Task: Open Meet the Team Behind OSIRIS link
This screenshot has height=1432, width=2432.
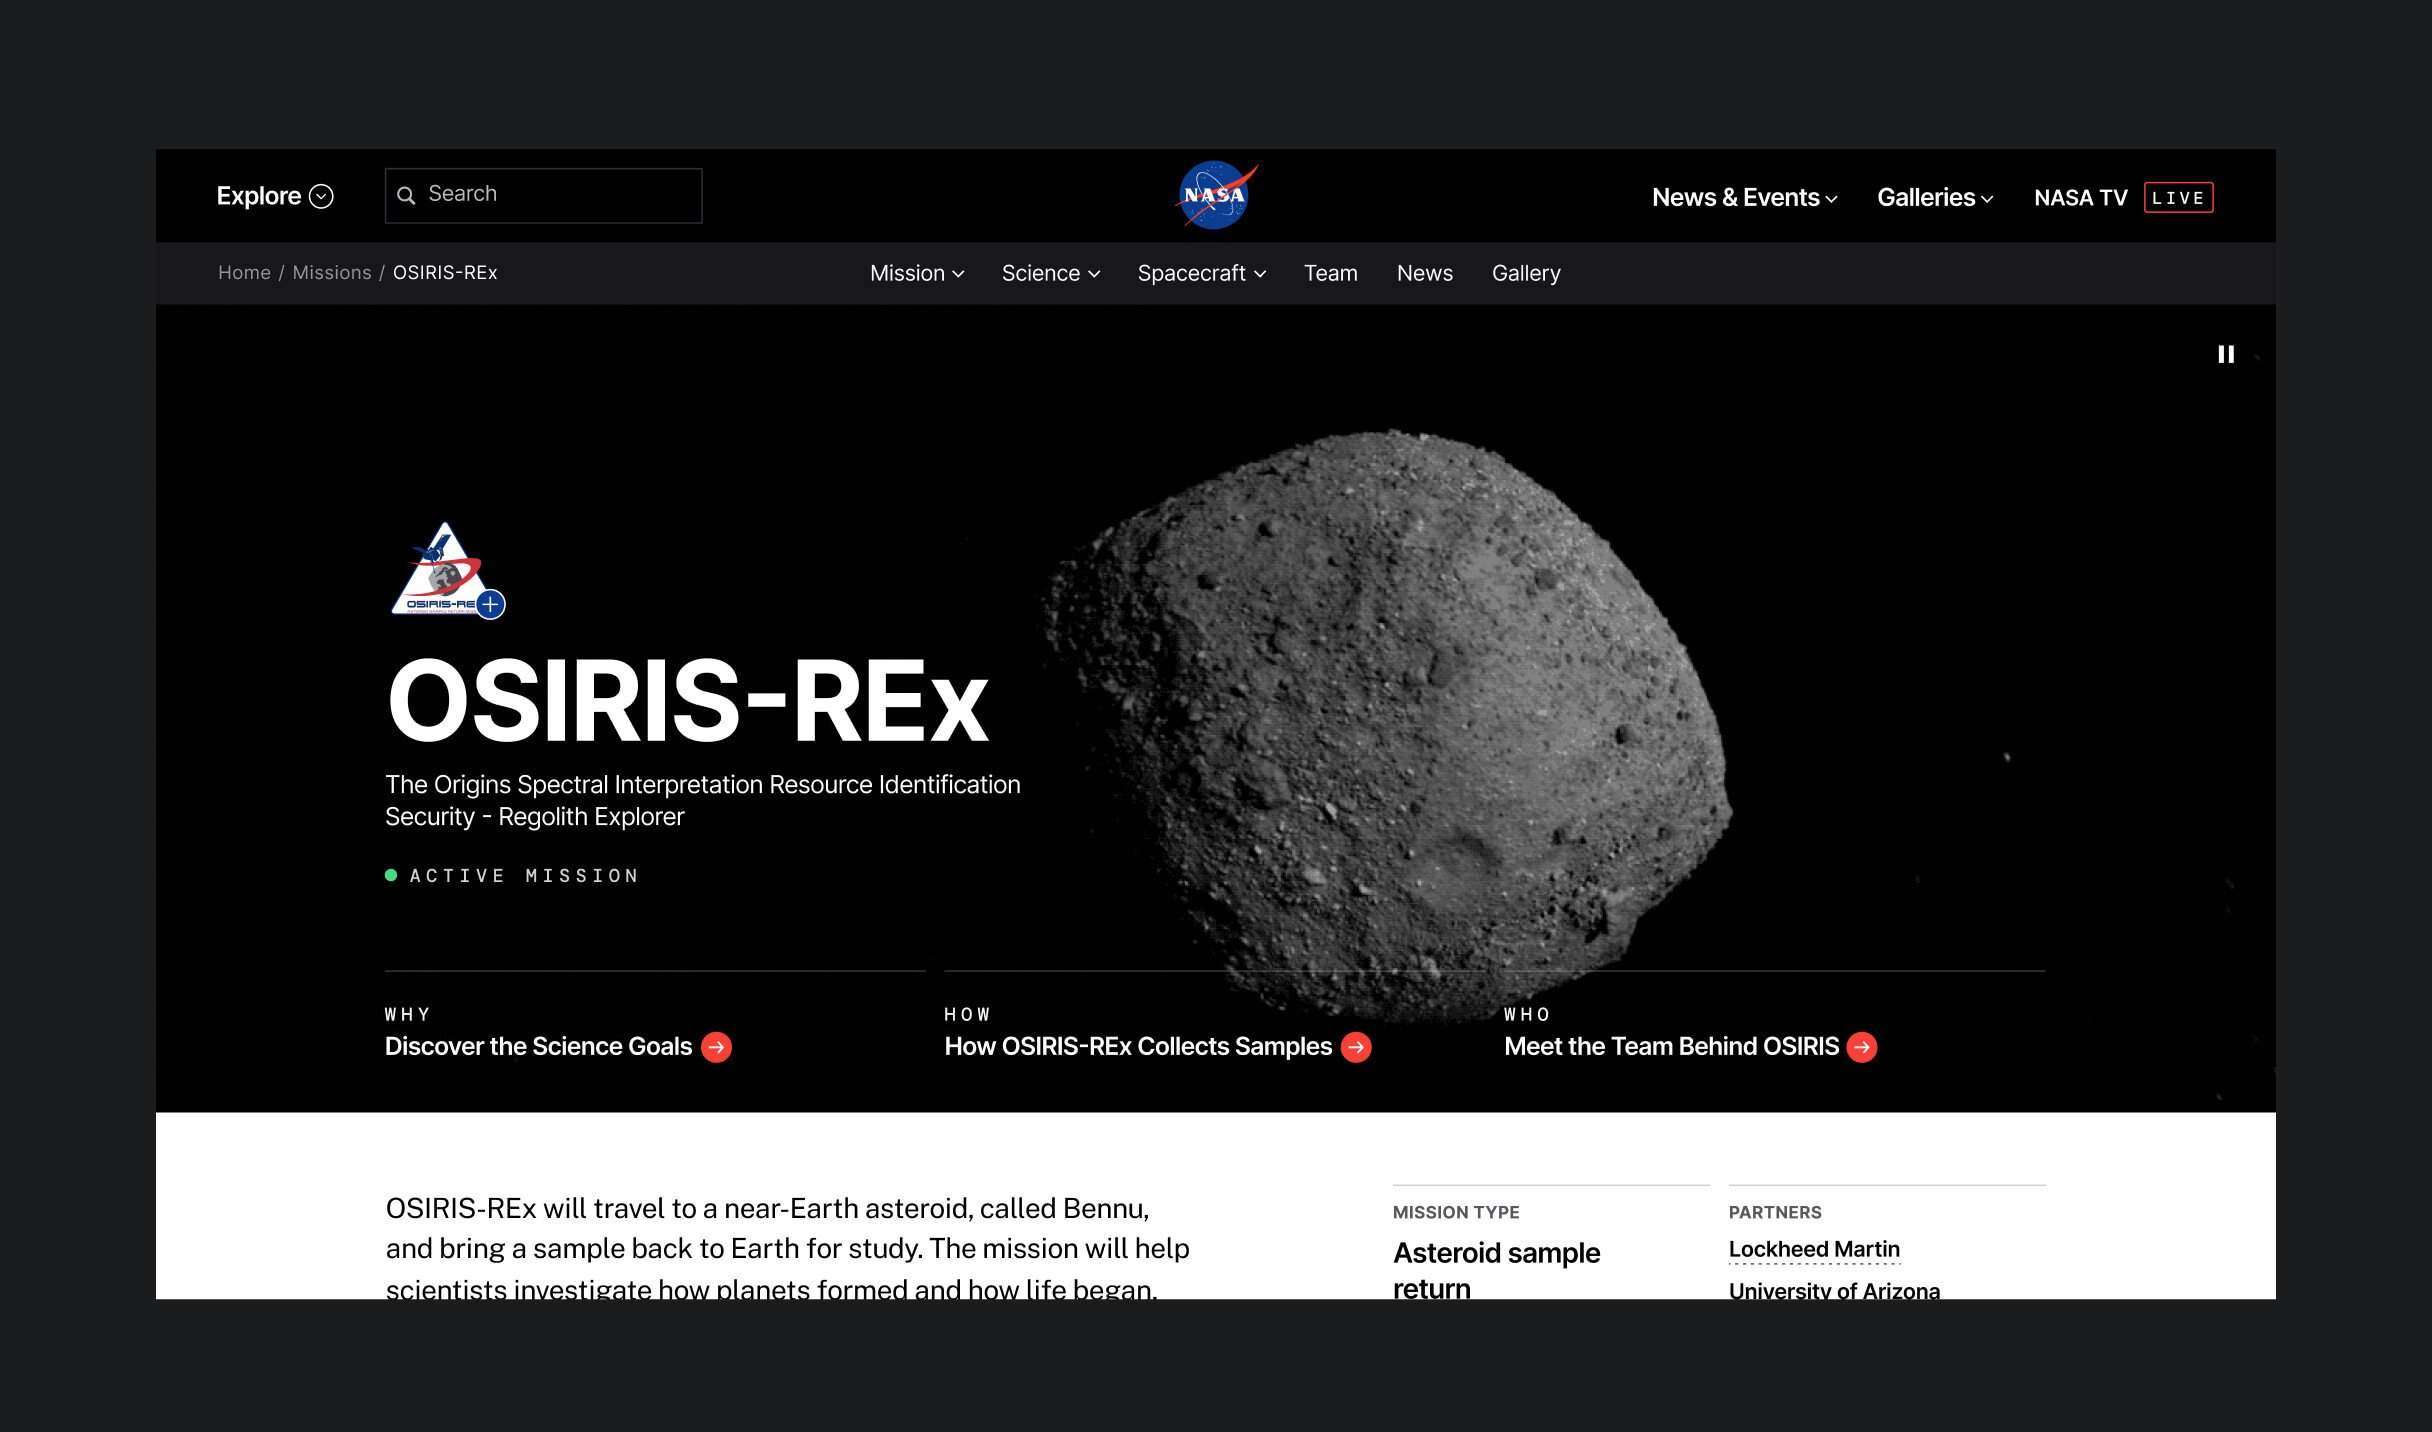Action: (x=1671, y=1047)
